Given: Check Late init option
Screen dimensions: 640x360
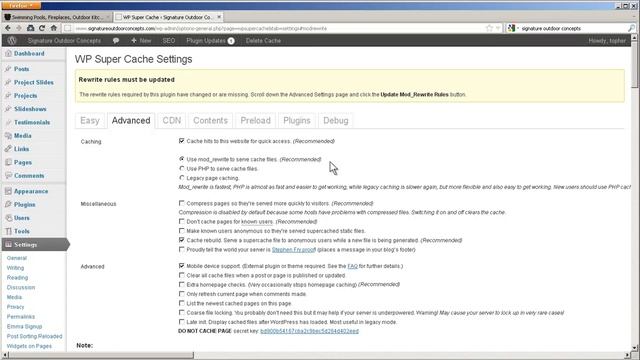Looking at the screenshot, I should [x=182, y=322].
